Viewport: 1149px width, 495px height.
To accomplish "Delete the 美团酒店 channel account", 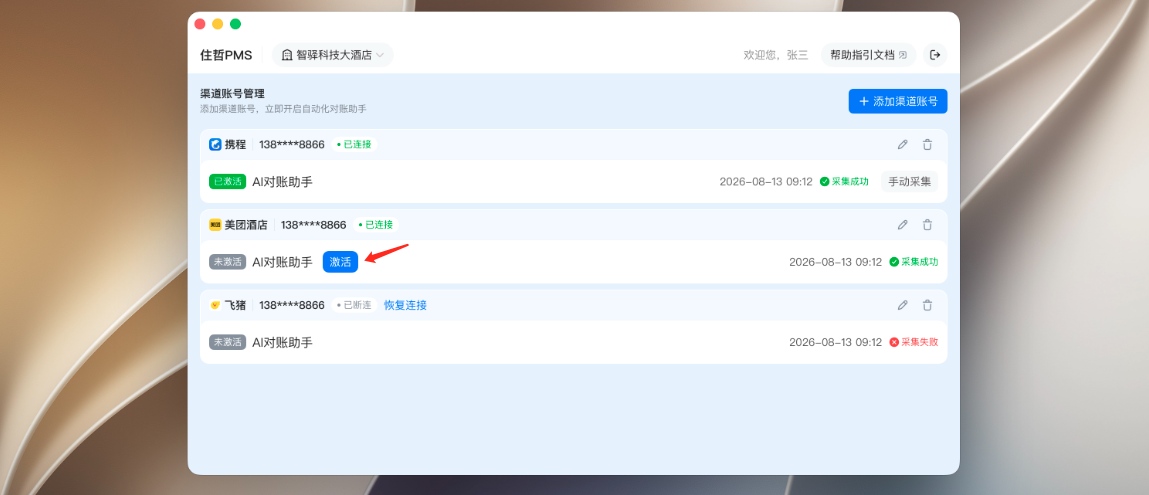I will 927,225.
